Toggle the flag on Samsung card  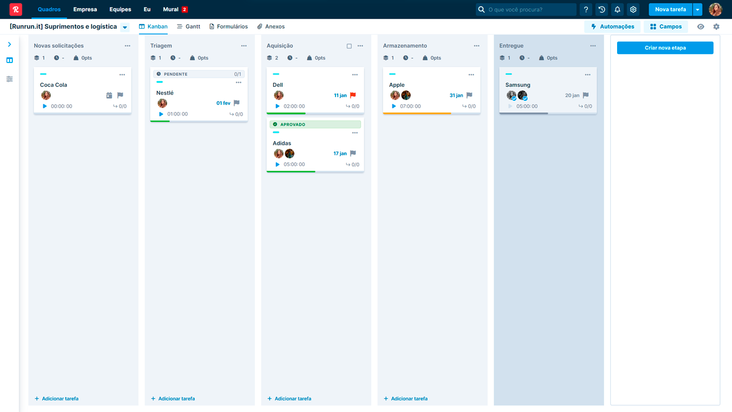(x=585, y=95)
